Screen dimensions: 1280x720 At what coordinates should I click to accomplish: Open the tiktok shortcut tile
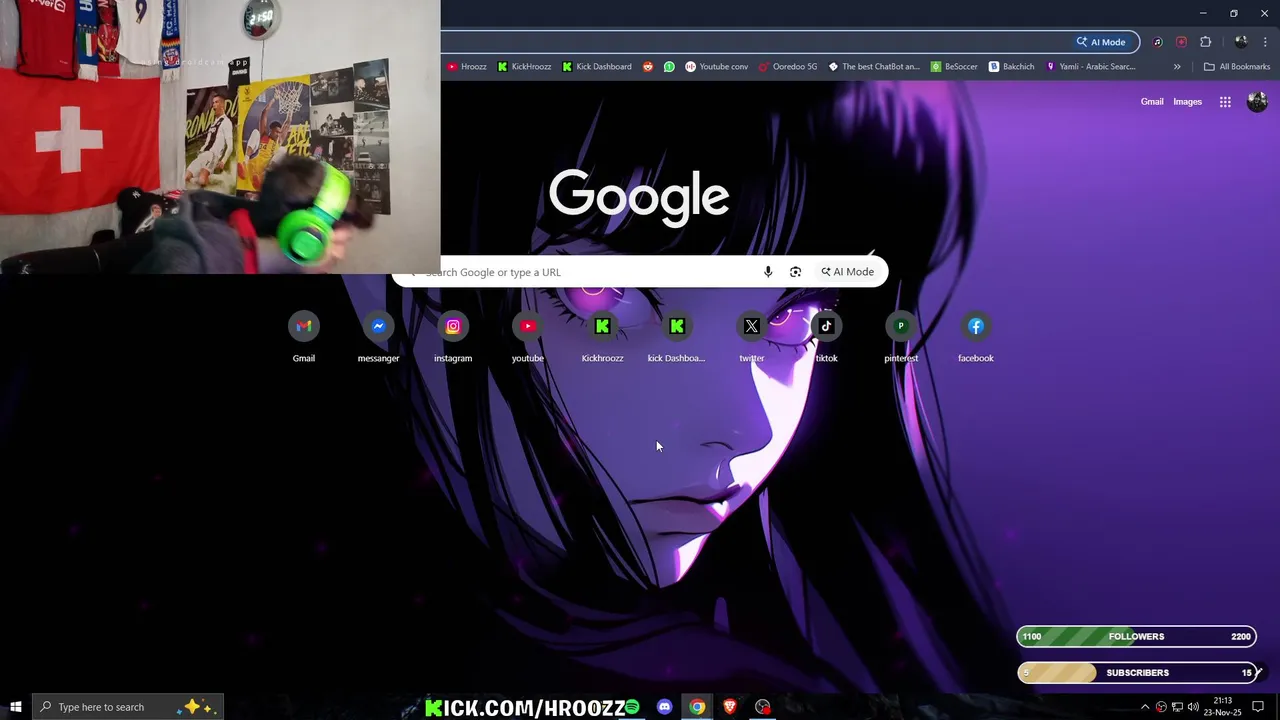pyautogui.click(x=826, y=337)
